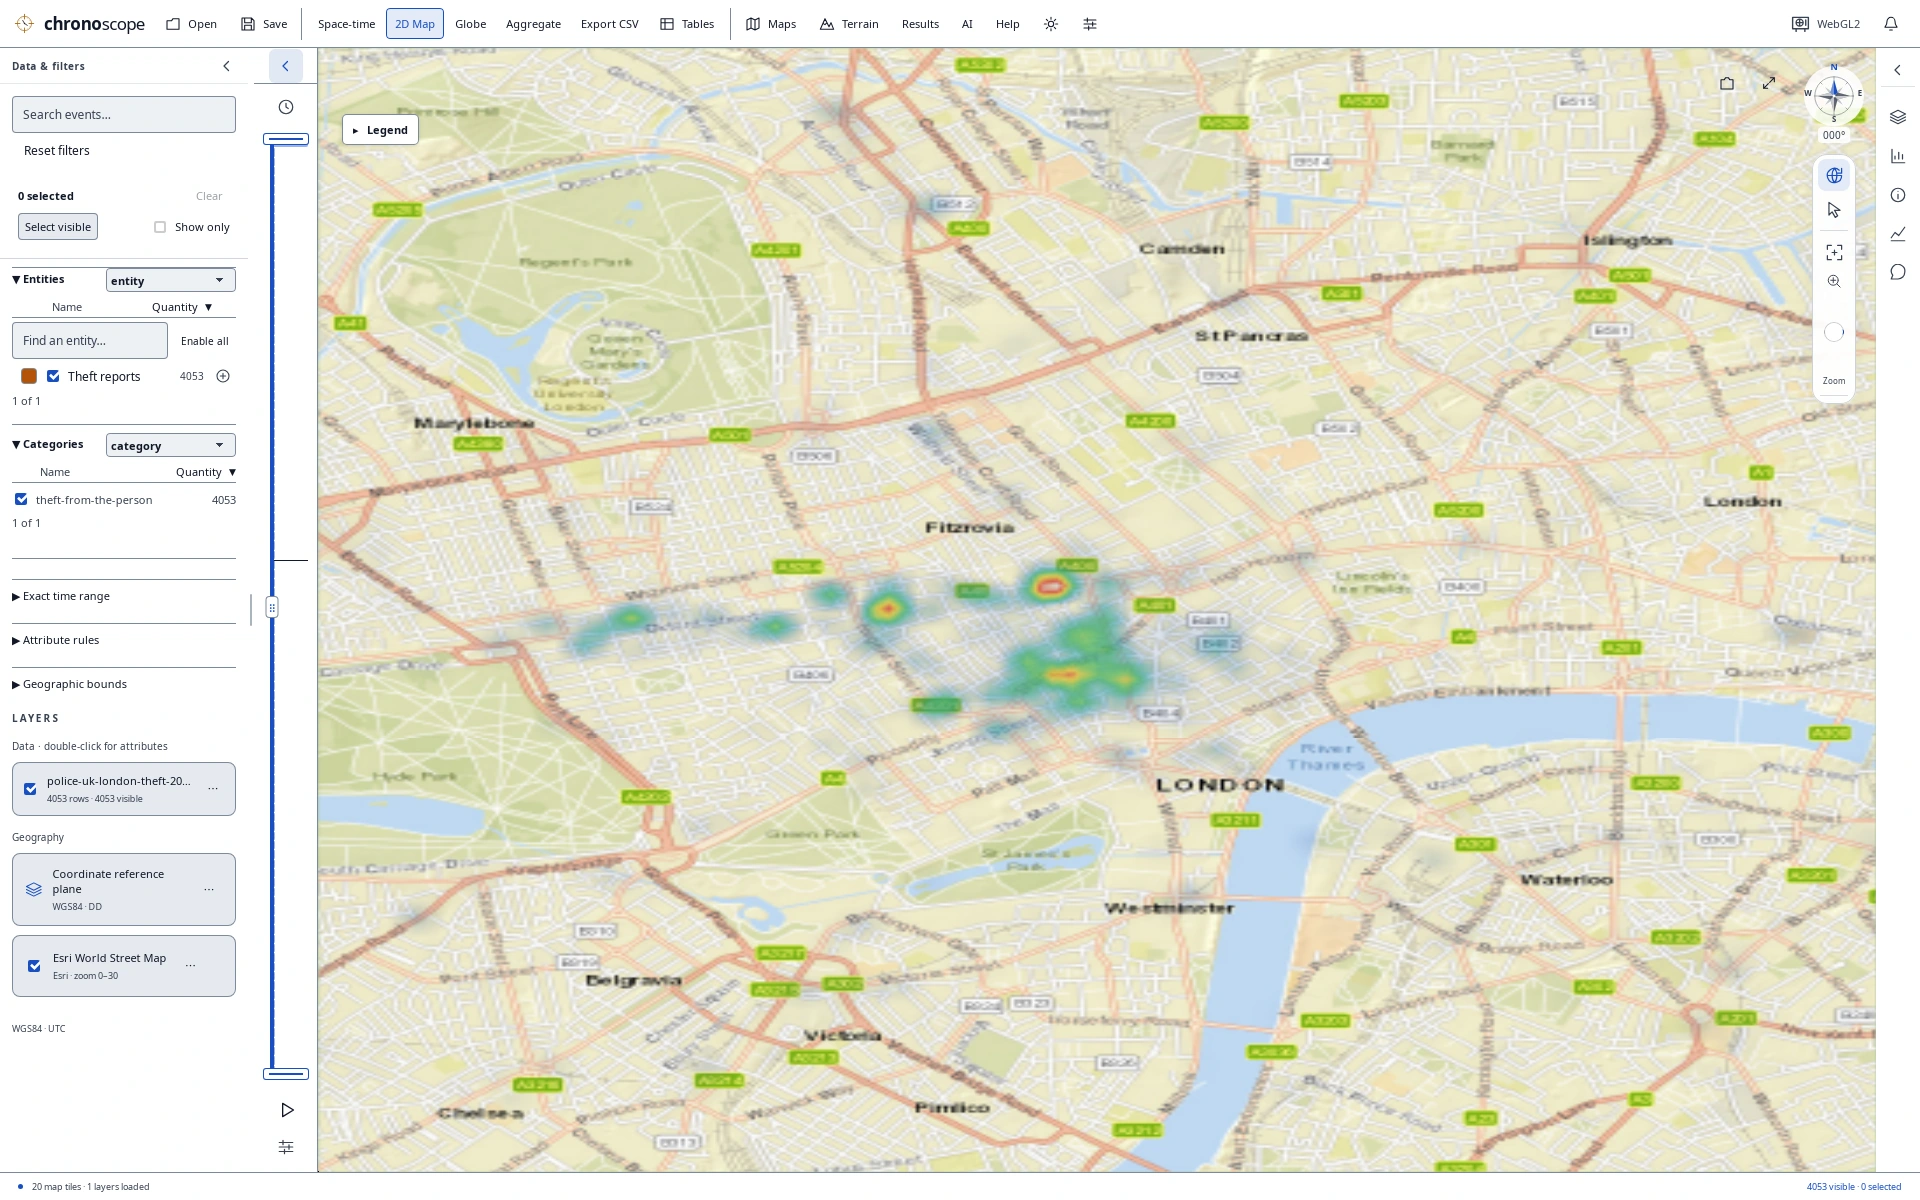Screen dimensions: 1920x1200
Task: Toggle the theft-from-the-person category checkbox
Action: (x=21, y=499)
